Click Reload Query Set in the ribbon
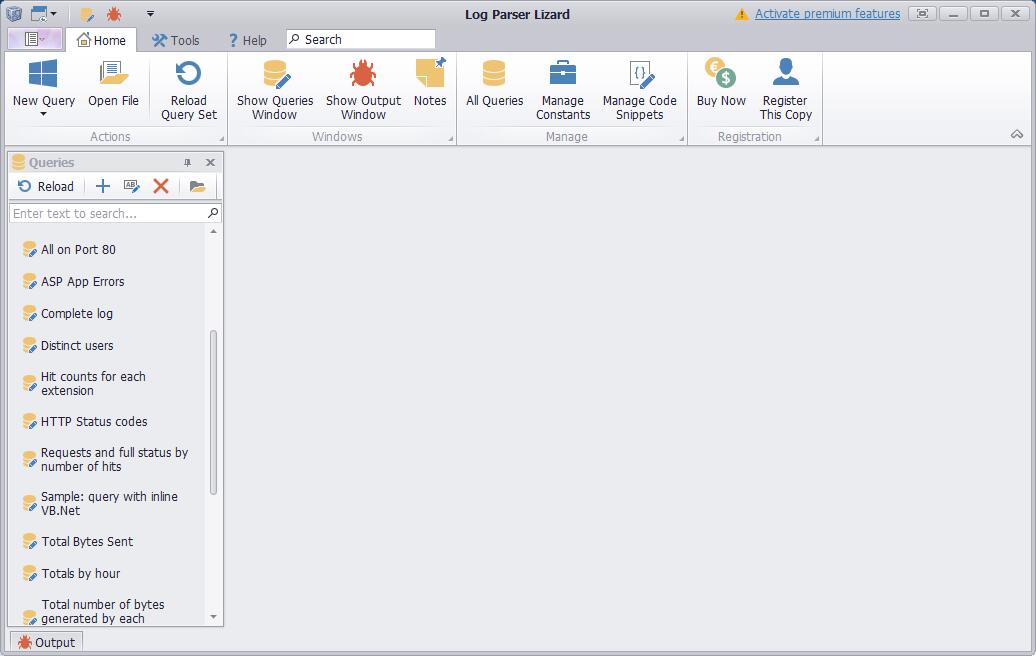 tap(188, 90)
